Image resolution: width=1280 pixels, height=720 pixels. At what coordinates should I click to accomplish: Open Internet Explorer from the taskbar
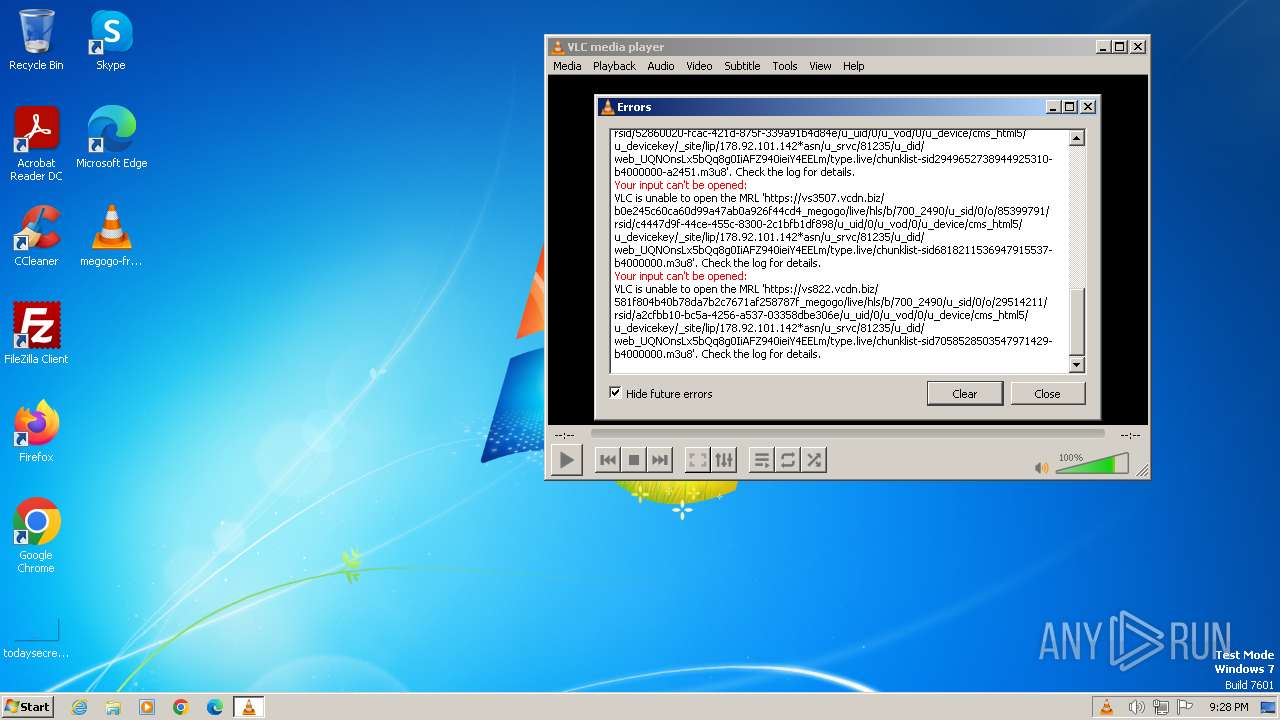[x=79, y=707]
